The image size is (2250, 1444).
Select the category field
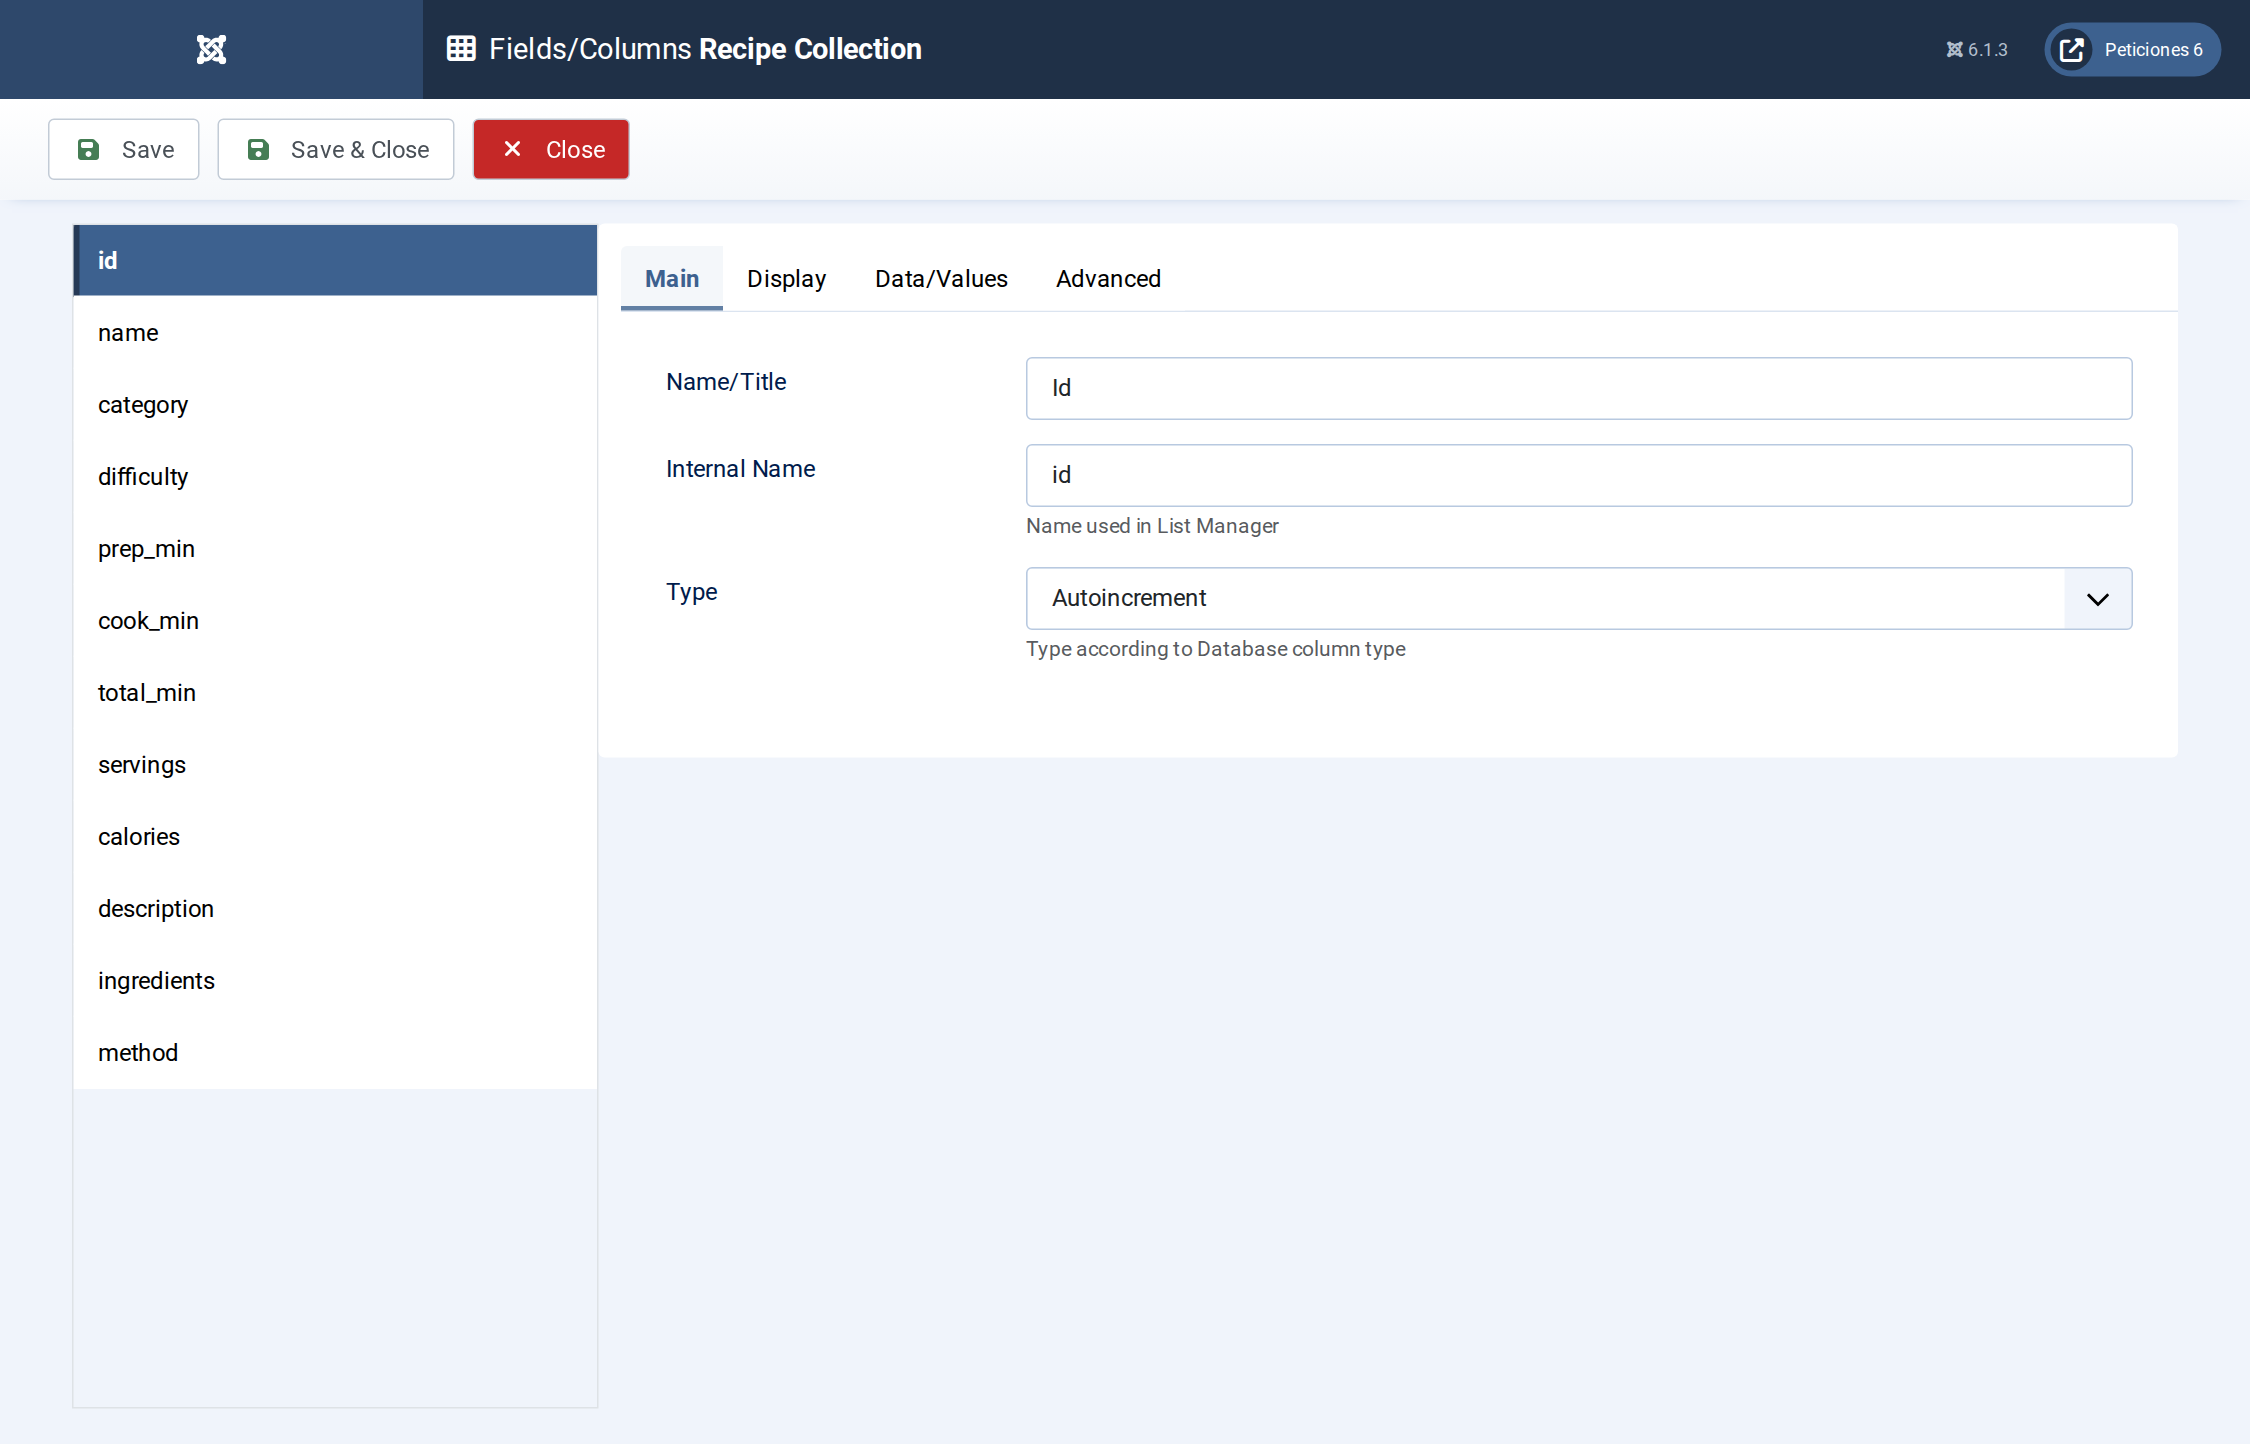point(335,405)
